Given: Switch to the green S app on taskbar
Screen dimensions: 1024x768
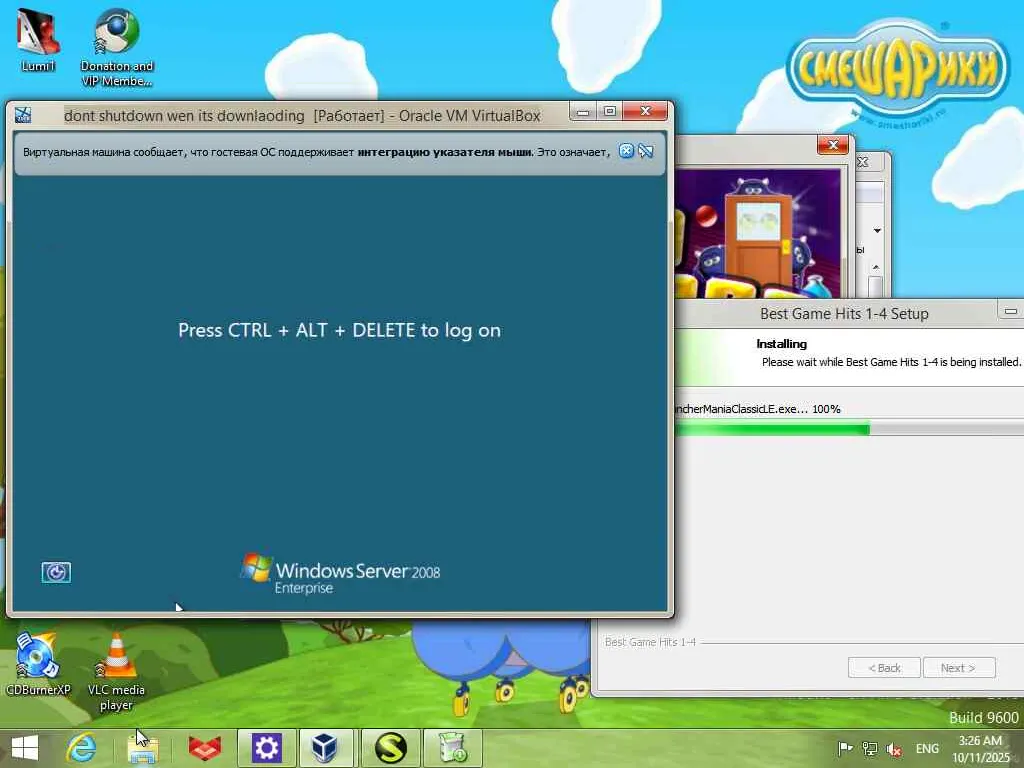Looking at the screenshot, I should coord(391,748).
